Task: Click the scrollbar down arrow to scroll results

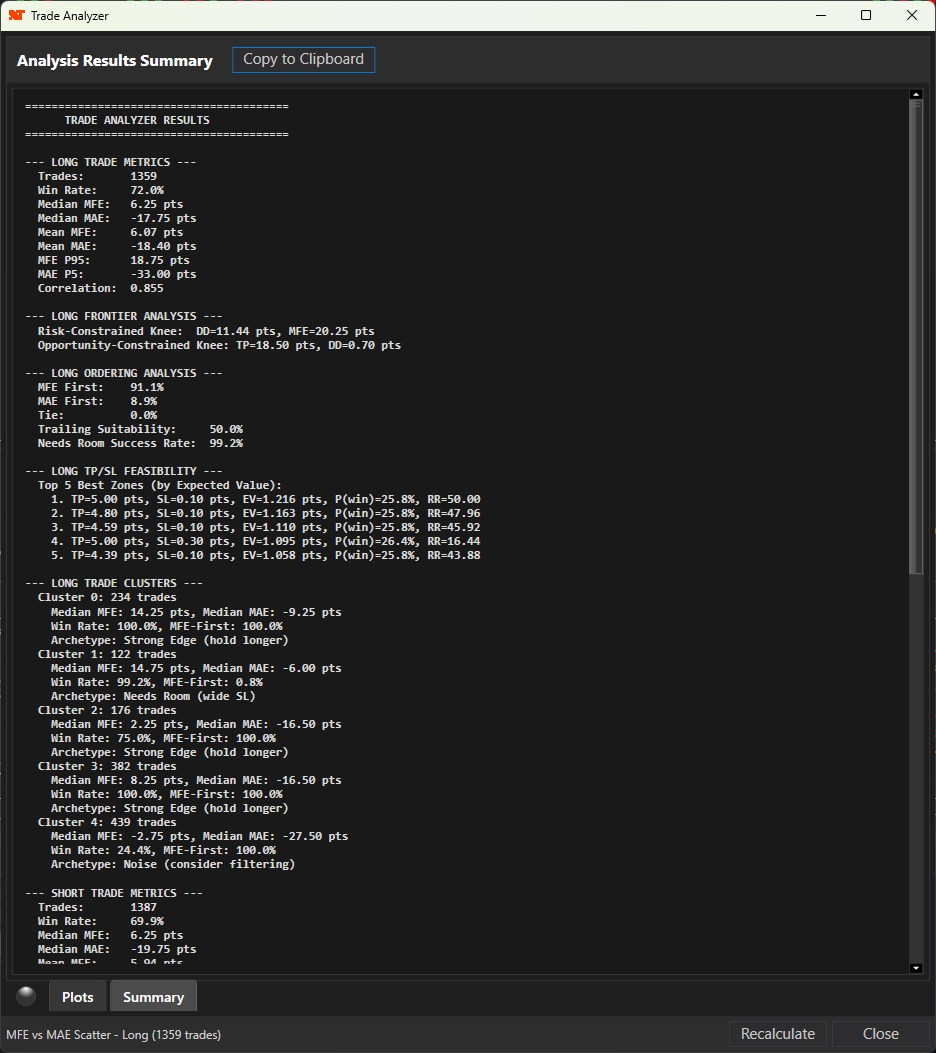Action: (x=916, y=967)
